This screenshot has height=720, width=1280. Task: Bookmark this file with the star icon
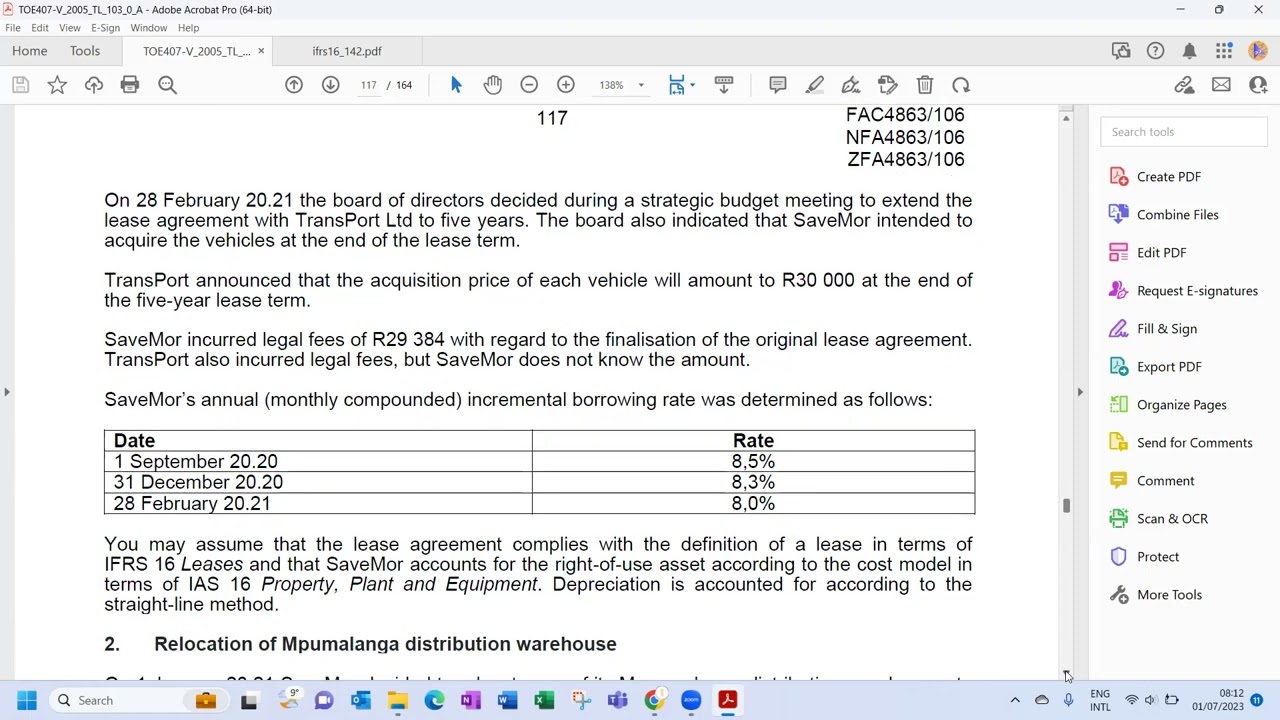57,85
